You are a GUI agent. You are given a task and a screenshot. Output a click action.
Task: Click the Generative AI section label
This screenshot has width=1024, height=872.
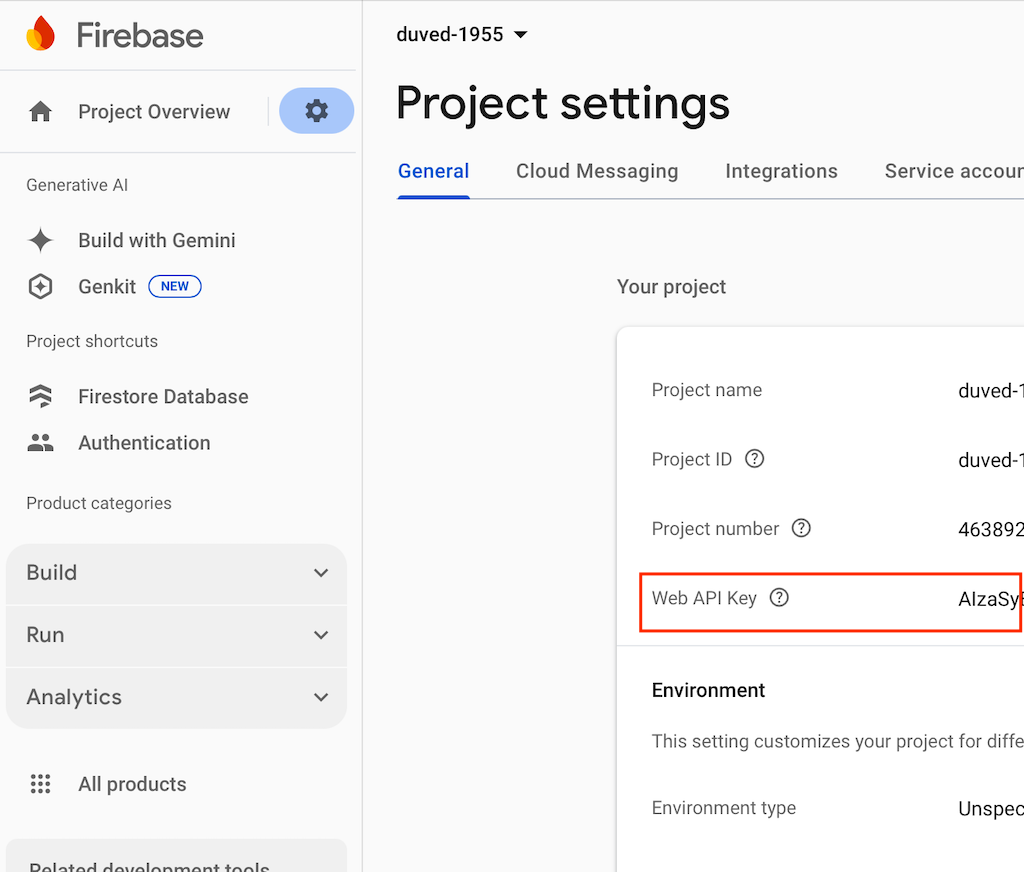tap(77, 186)
